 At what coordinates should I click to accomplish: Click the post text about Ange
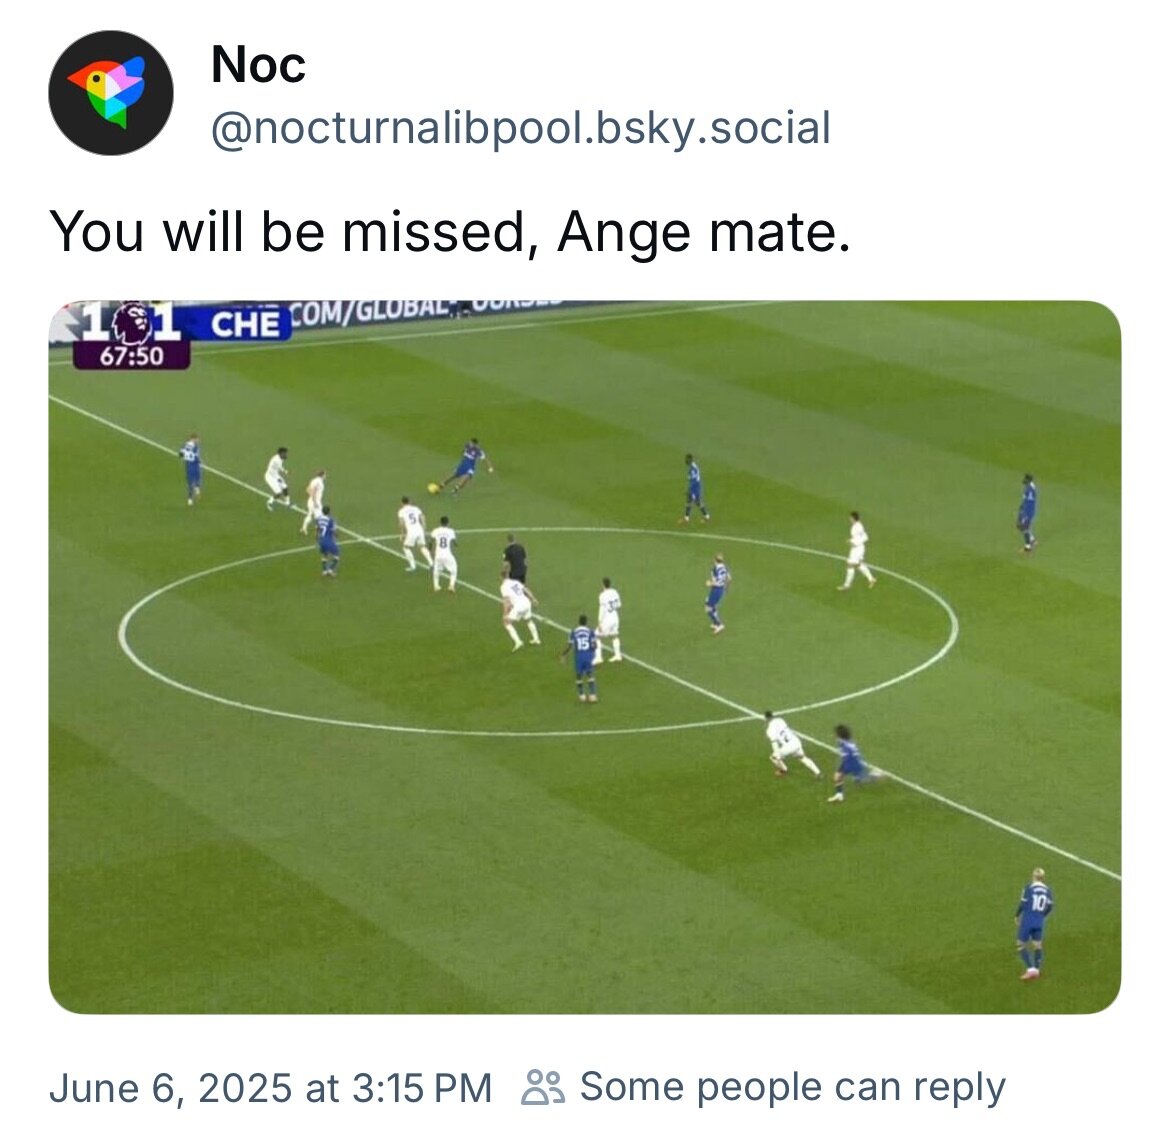(x=450, y=232)
